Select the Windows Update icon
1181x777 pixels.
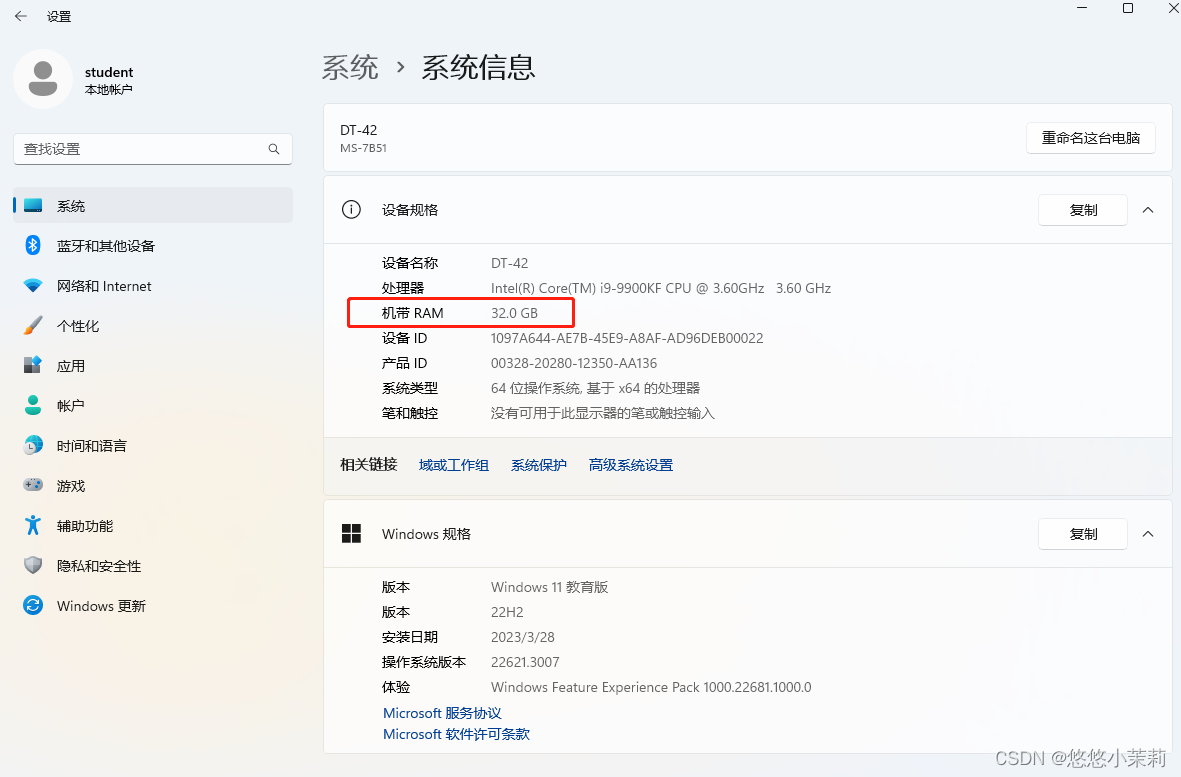(33, 605)
